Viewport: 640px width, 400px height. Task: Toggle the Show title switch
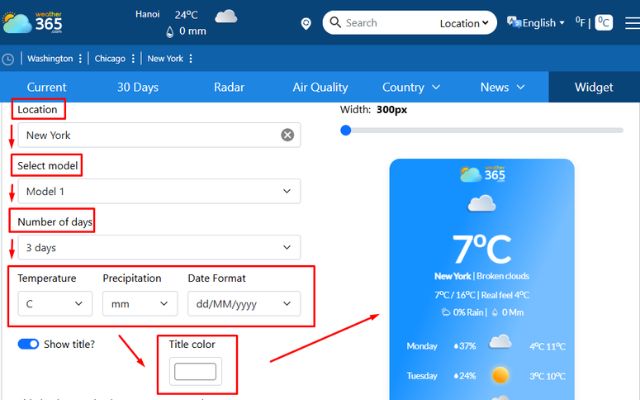[28, 344]
